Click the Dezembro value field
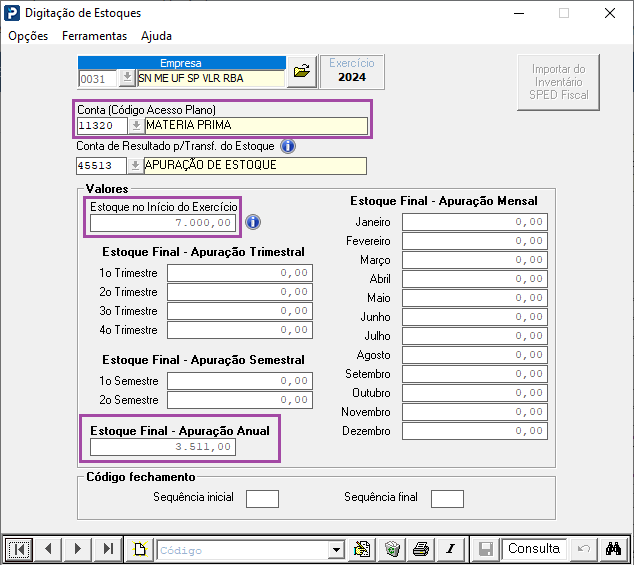Viewport: 635px width, 565px height. pos(475,431)
